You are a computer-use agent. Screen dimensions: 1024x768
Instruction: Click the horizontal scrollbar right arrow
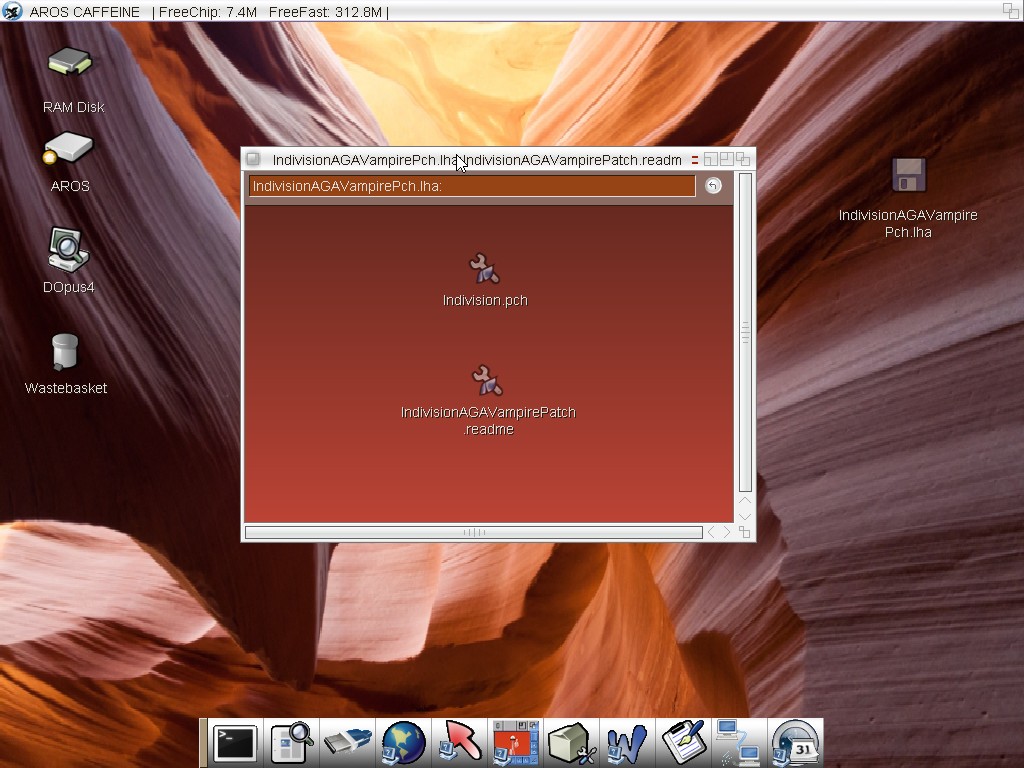pyautogui.click(x=727, y=532)
